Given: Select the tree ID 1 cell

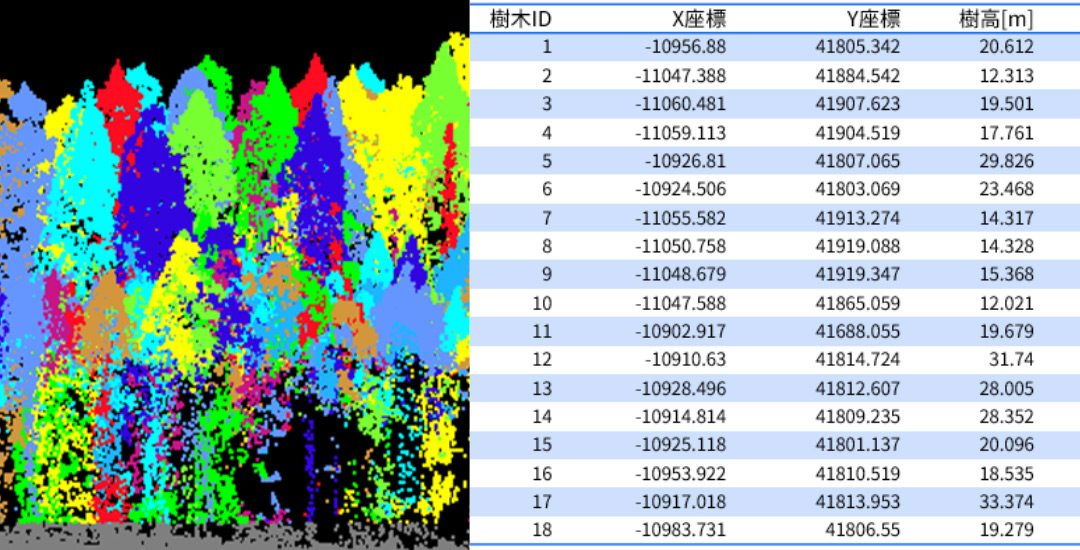Looking at the screenshot, I should (546, 46).
